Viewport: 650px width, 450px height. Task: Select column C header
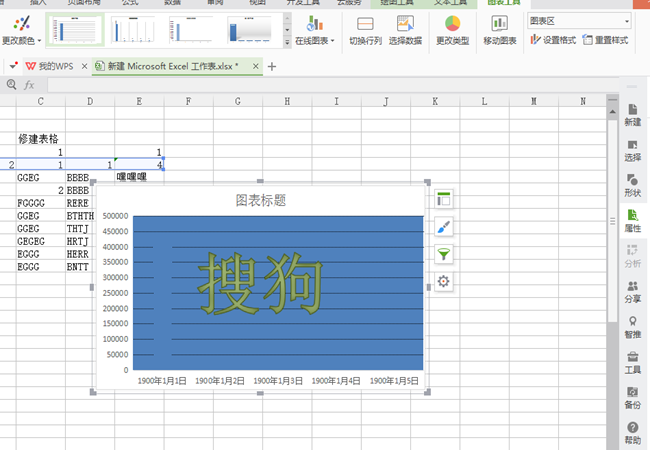41,101
